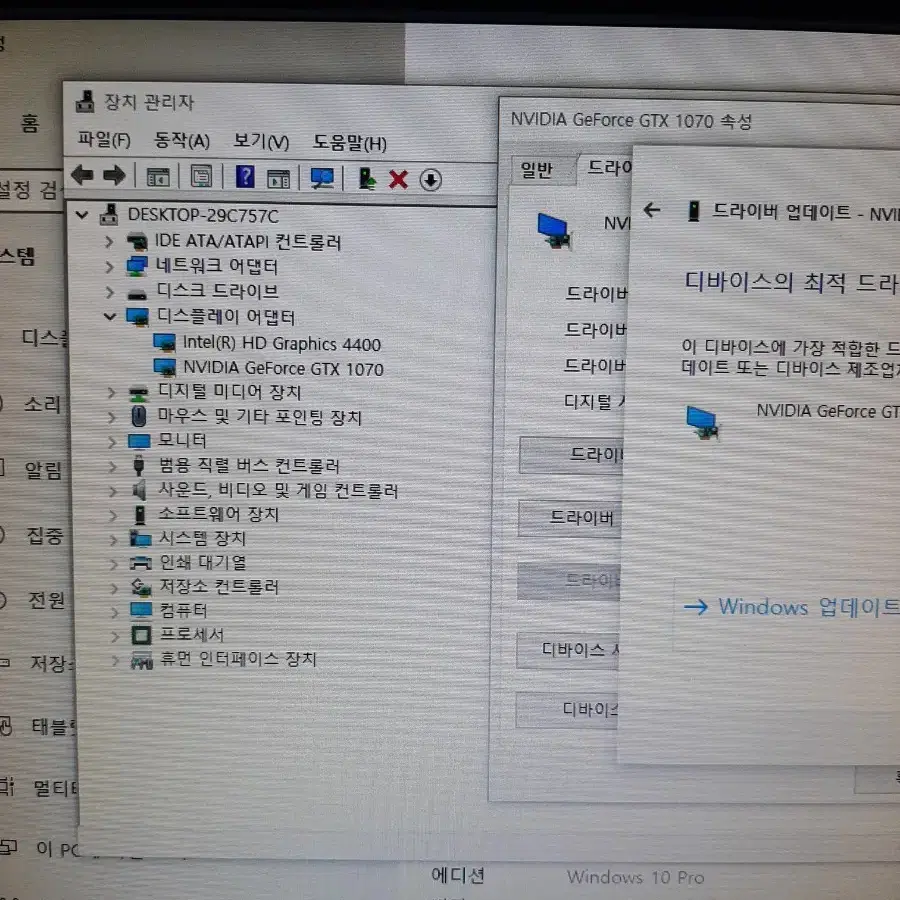Expand the 시스템 장치 node

114,538
